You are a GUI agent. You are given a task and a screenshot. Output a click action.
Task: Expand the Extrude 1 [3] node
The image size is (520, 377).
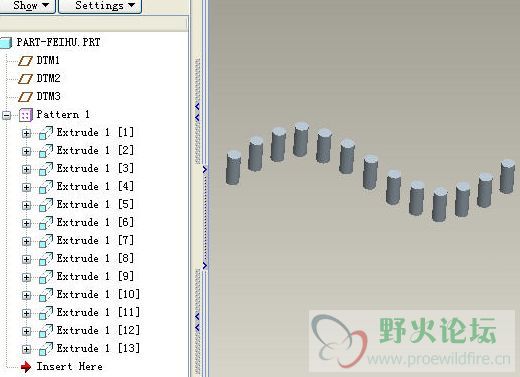26,169
